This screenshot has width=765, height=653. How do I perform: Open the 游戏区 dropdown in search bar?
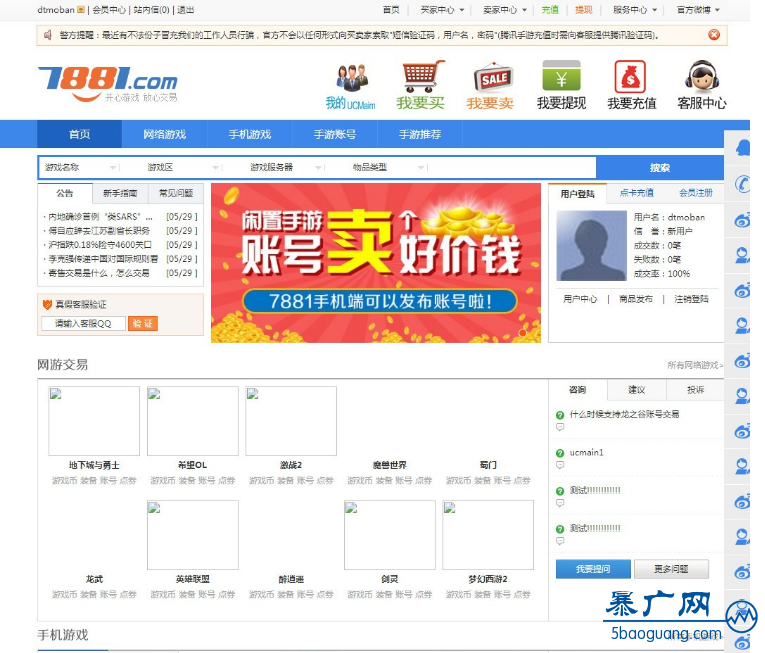point(183,167)
